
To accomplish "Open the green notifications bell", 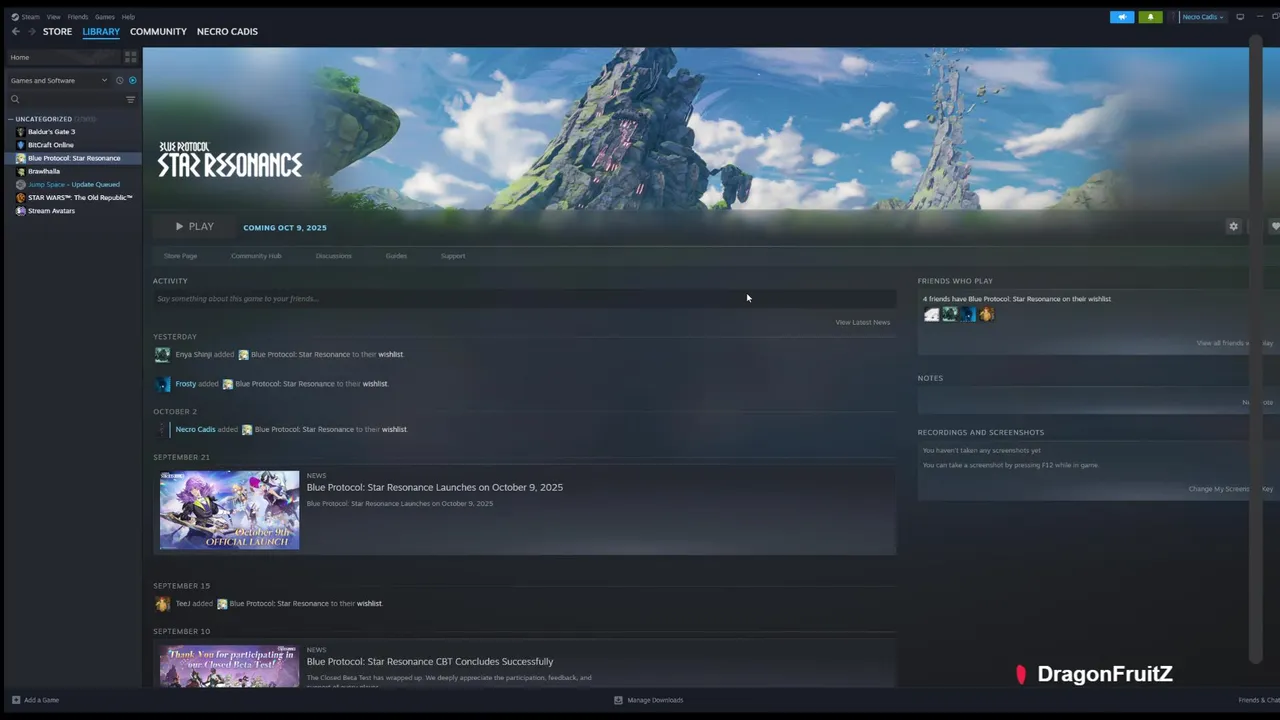I will pos(1150,17).
